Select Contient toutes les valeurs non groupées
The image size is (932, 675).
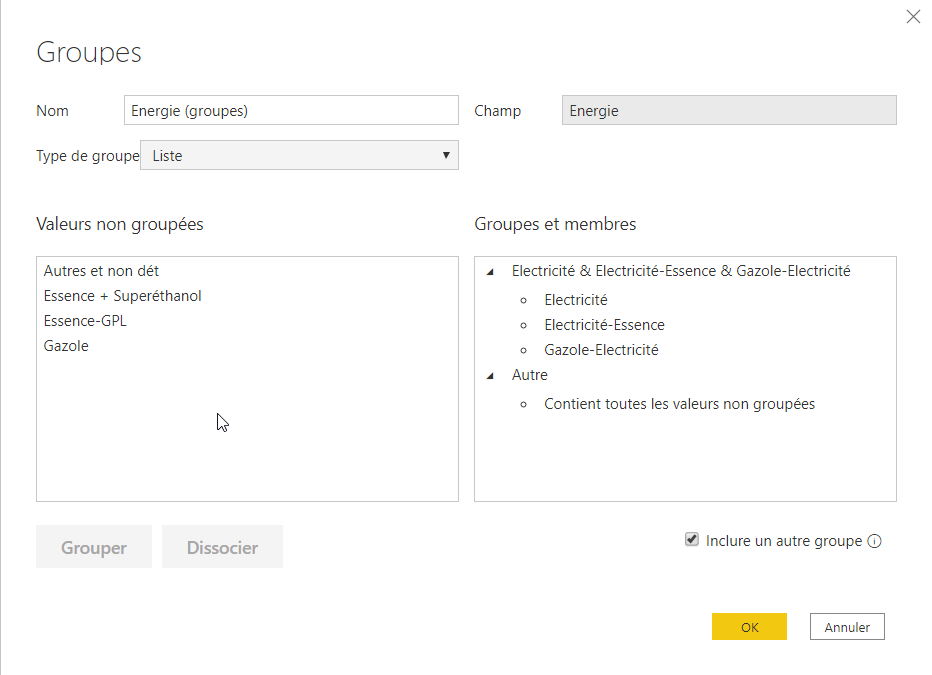[679, 404]
